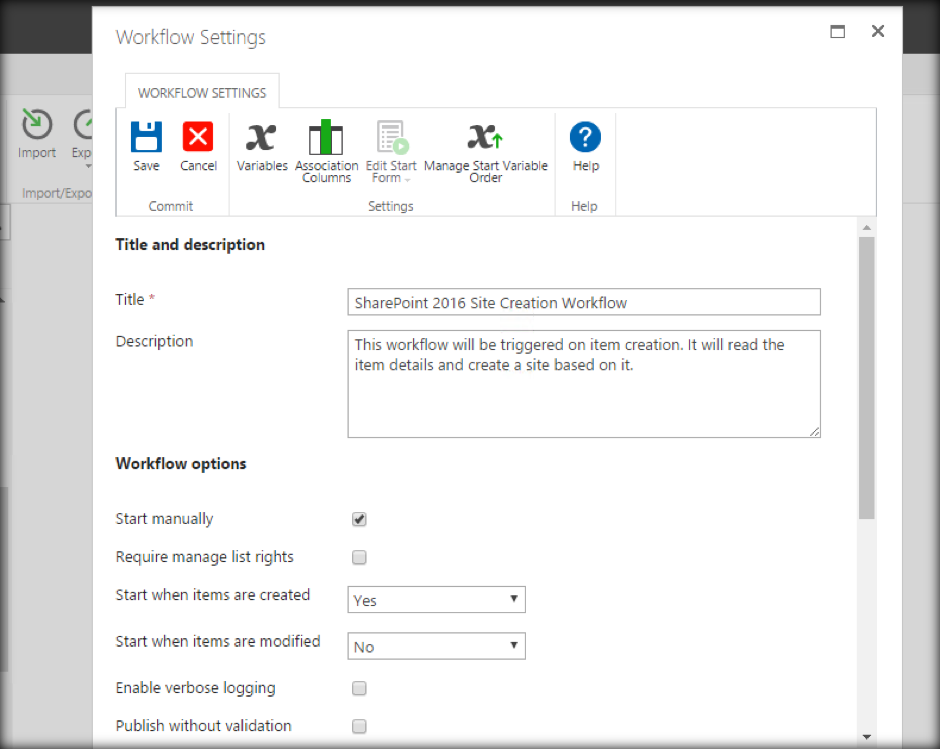
Task: Uncheck the Start manually checkbox
Action: pos(359,519)
